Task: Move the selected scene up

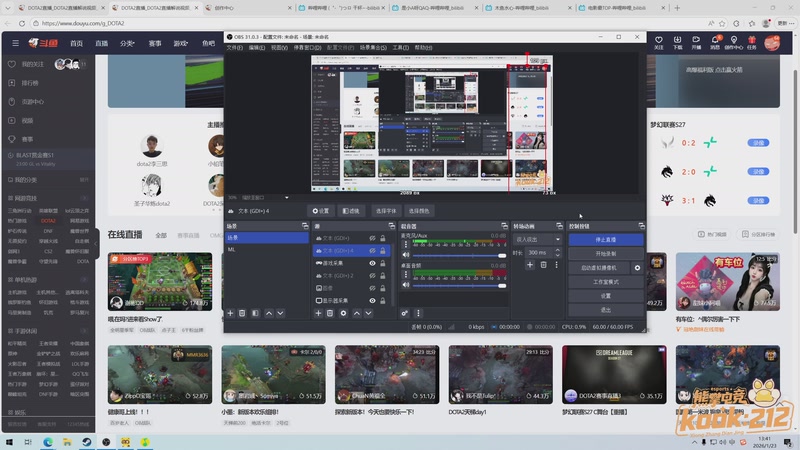Action: [268, 313]
